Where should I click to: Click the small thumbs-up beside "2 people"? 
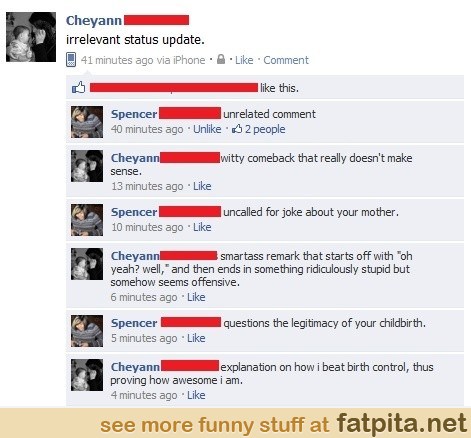(x=237, y=129)
